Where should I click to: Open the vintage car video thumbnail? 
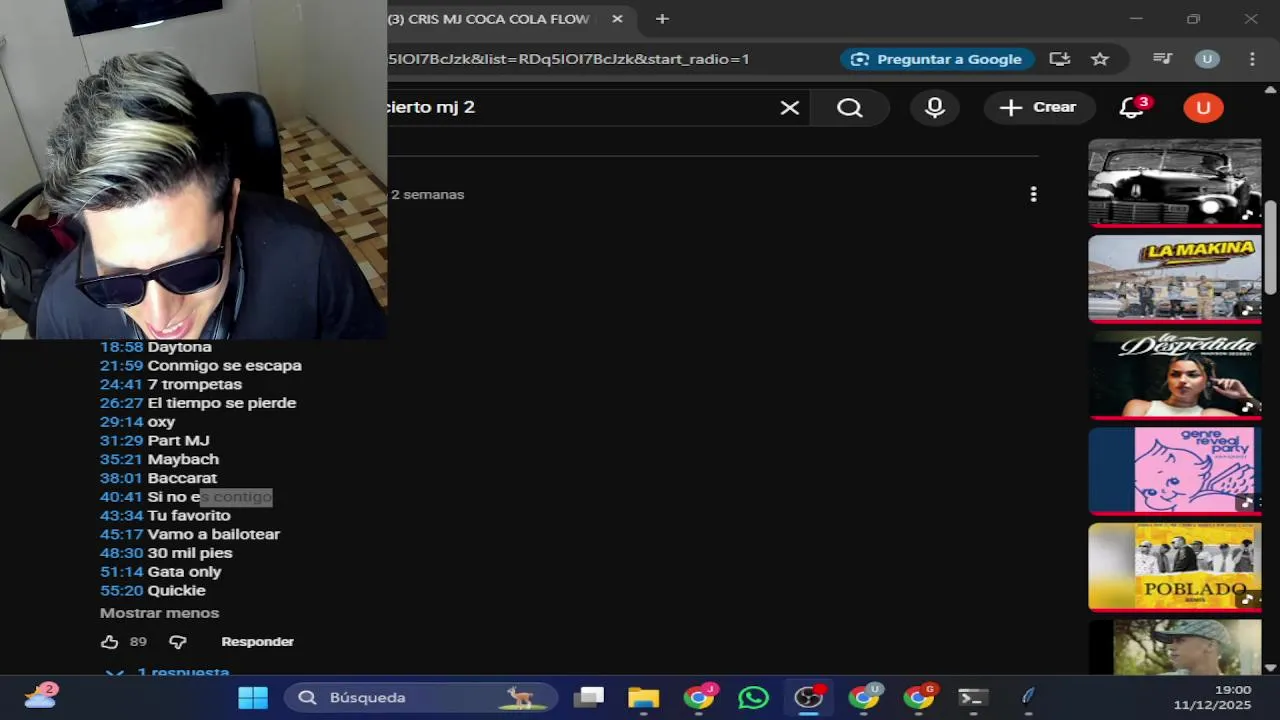[1175, 182]
